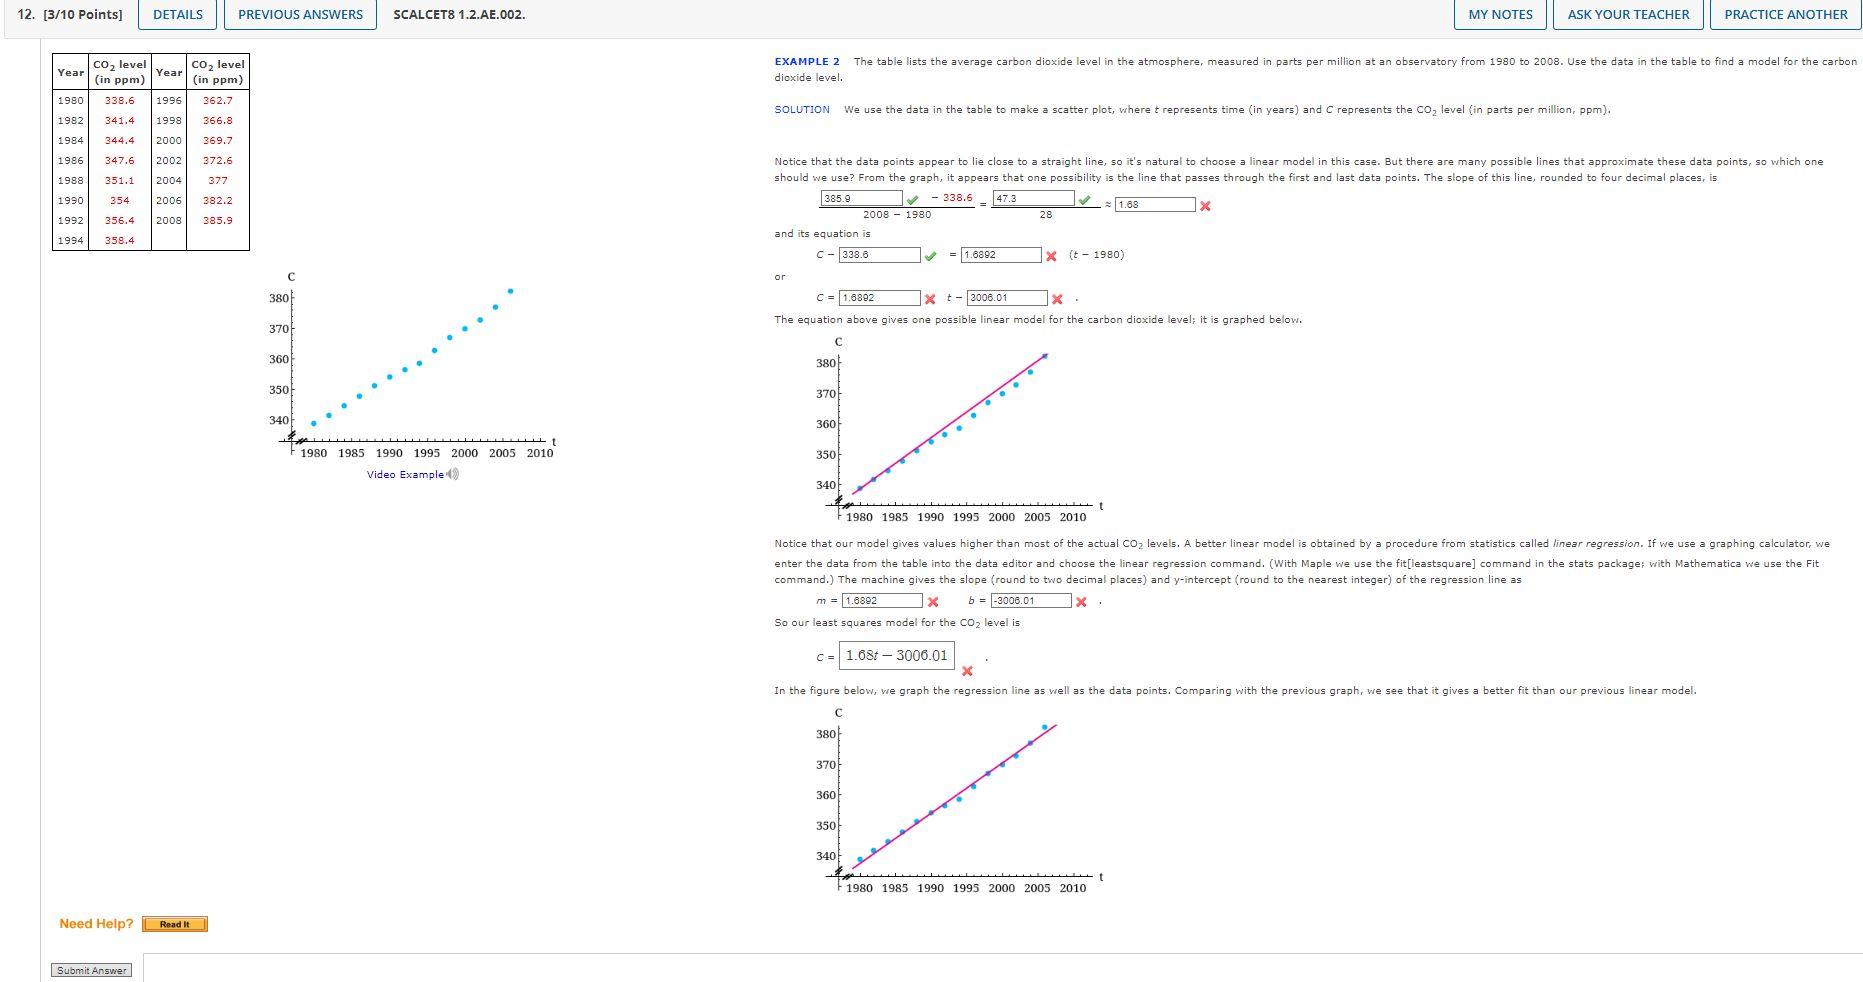Click the green check mark next to 338.6 field
Viewport: 1863px width, 982px height.
tap(930, 256)
